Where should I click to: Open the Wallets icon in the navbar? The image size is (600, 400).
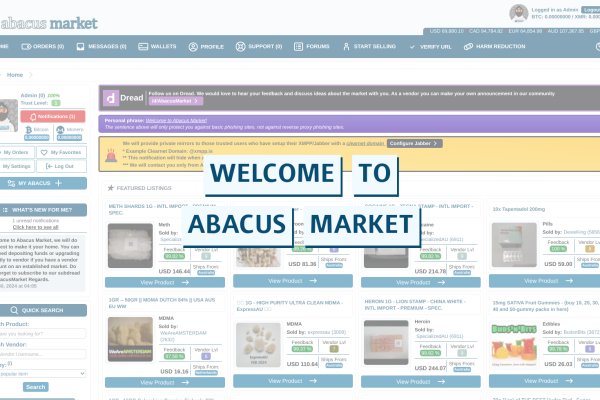coord(143,46)
